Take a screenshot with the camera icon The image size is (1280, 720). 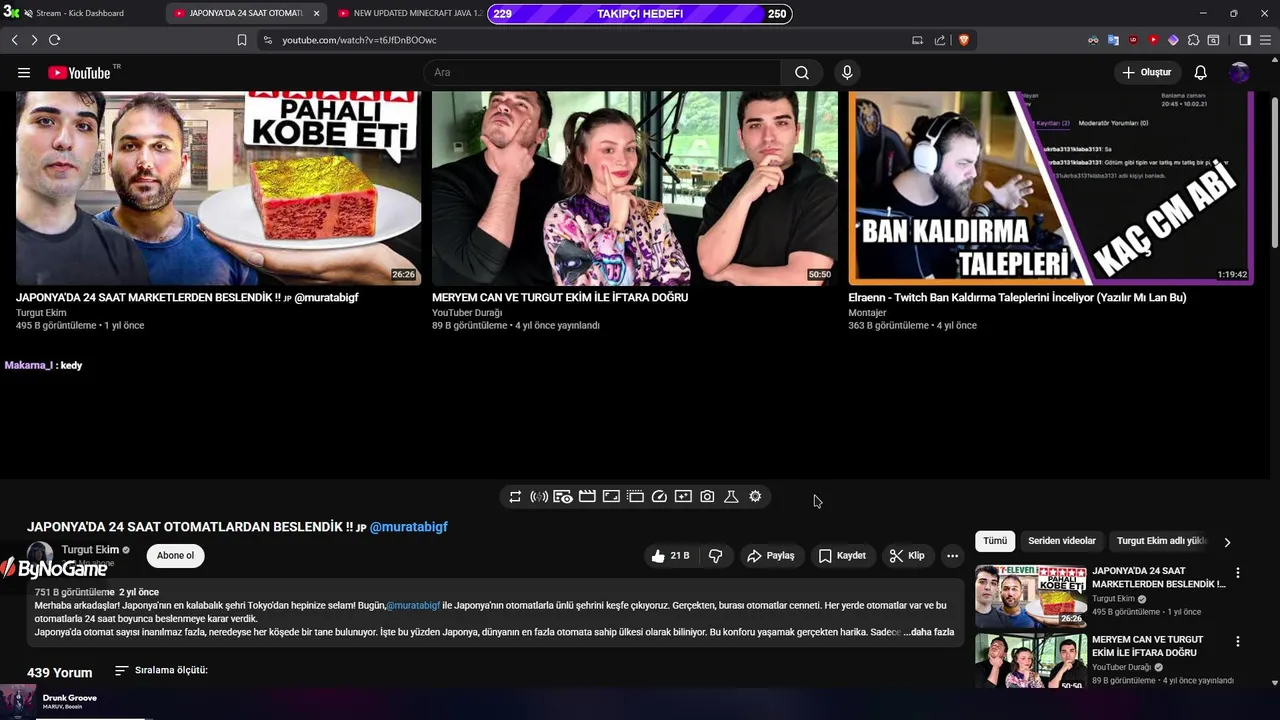point(707,496)
